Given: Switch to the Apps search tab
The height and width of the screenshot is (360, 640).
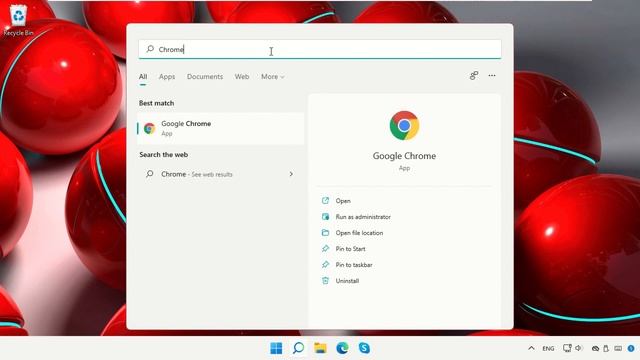Looking at the screenshot, I should [167, 77].
